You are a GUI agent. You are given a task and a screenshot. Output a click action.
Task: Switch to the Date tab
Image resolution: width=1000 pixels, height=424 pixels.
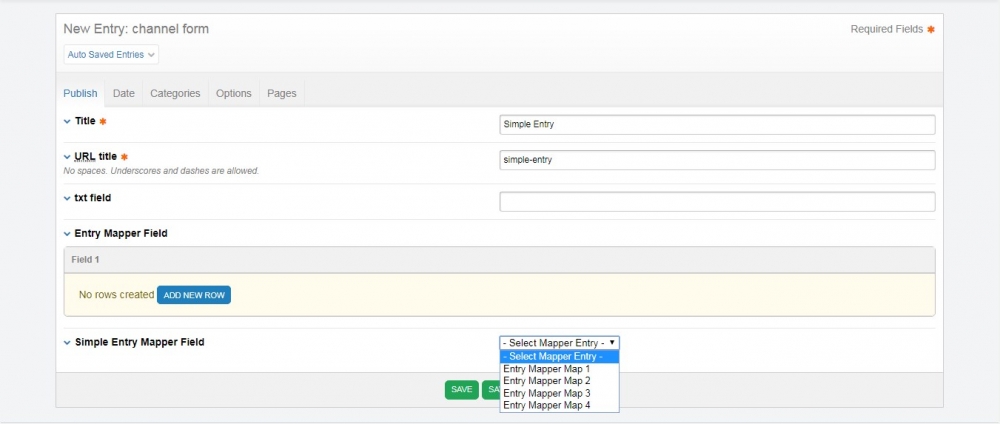123,93
